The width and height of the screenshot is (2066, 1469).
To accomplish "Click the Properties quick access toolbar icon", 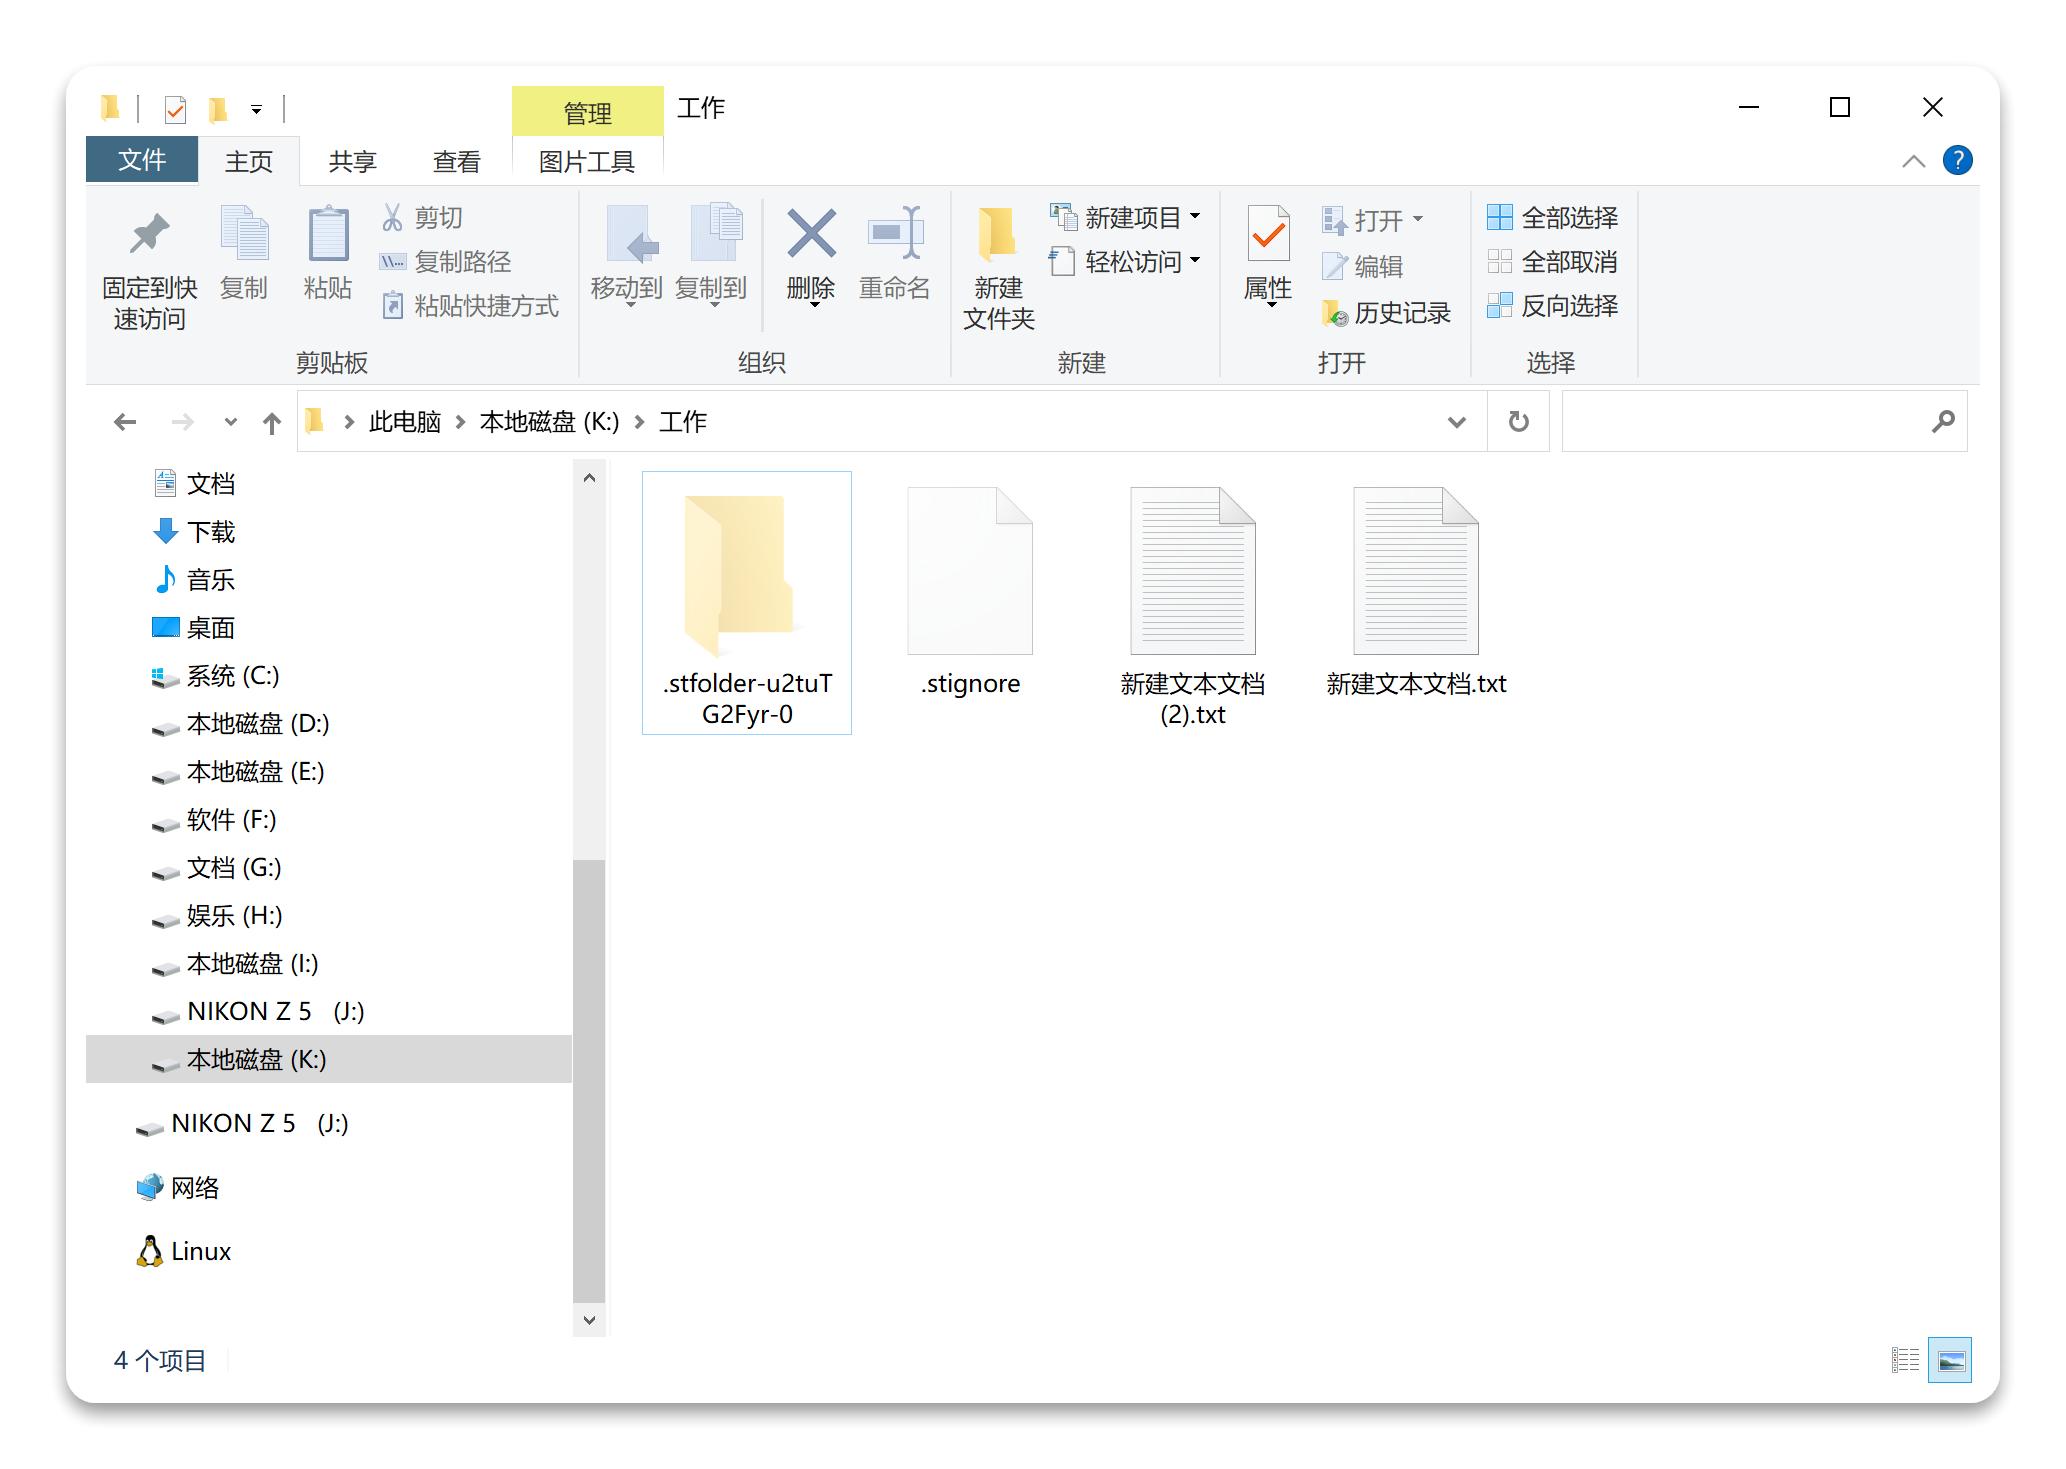I will (175, 108).
